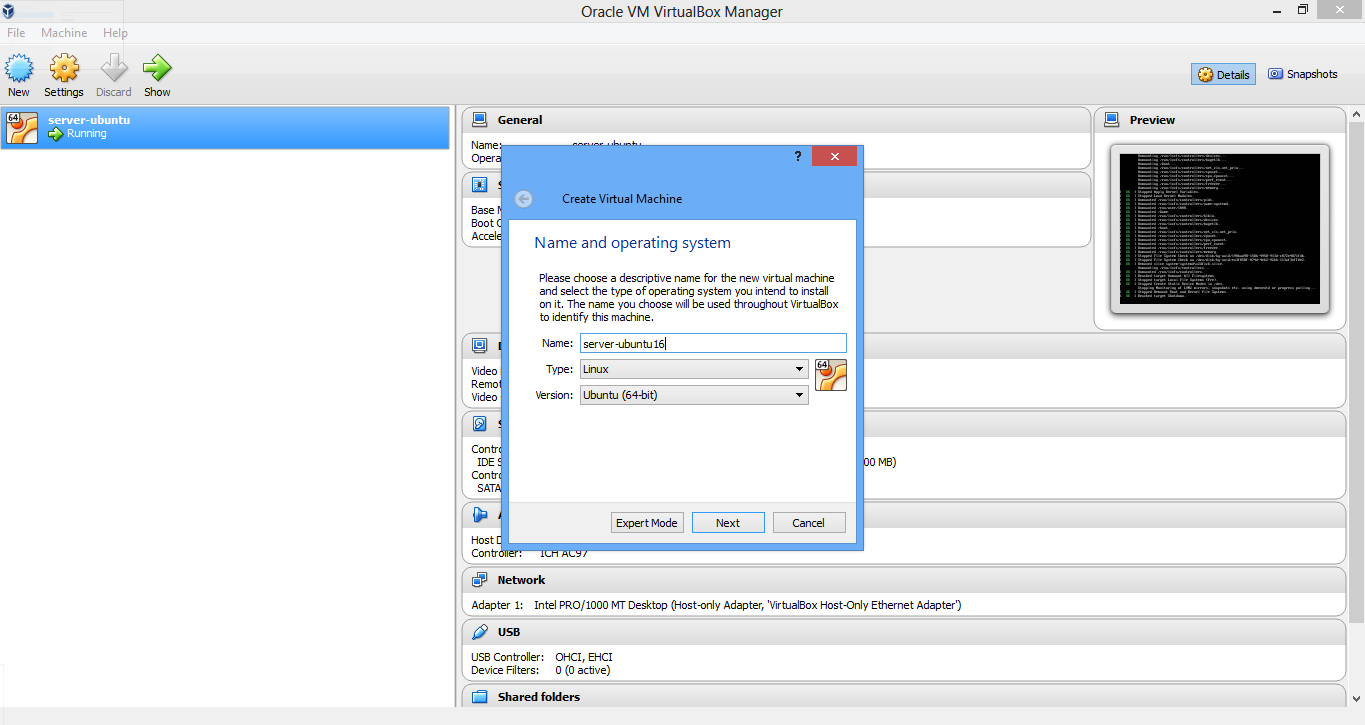Open the Version dropdown showing Ubuntu (64-bit)
This screenshot has height=725, width=1365.
coord(694,395)
